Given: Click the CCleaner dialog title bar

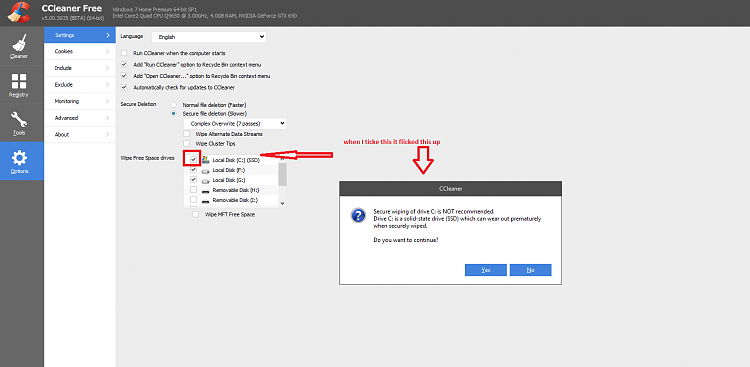Looking at the screenshot, I should point(451,189).
